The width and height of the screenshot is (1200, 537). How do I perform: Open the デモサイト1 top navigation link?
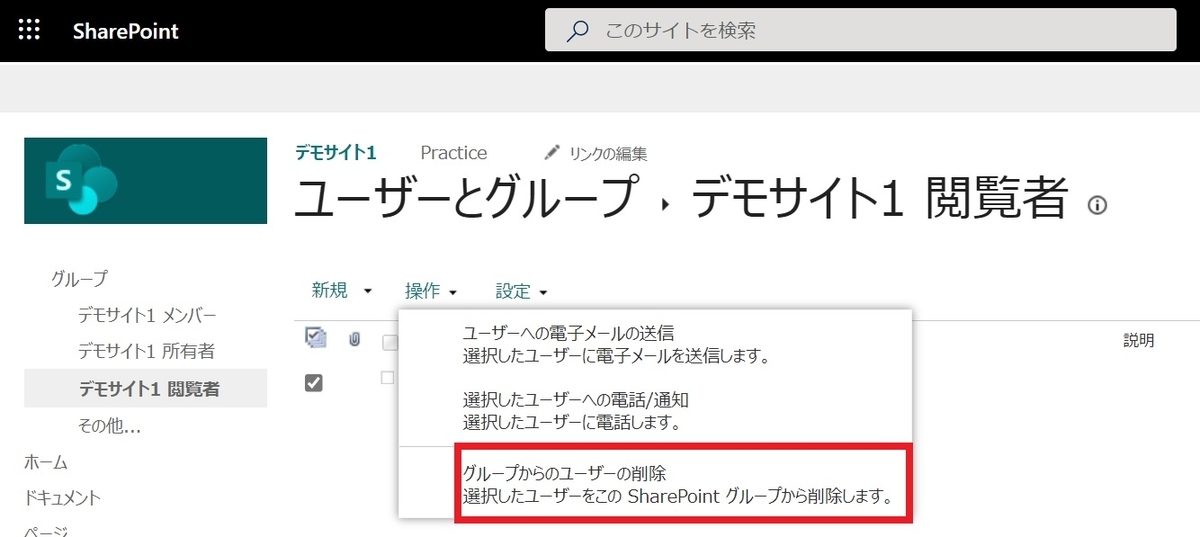(x=335, y=153)
